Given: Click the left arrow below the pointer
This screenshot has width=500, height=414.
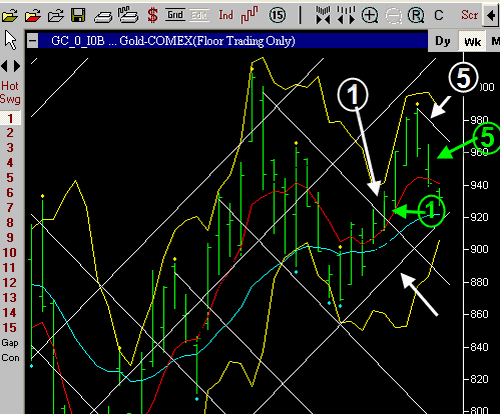Looking at the screenshot, I should [x=4, y=66].
